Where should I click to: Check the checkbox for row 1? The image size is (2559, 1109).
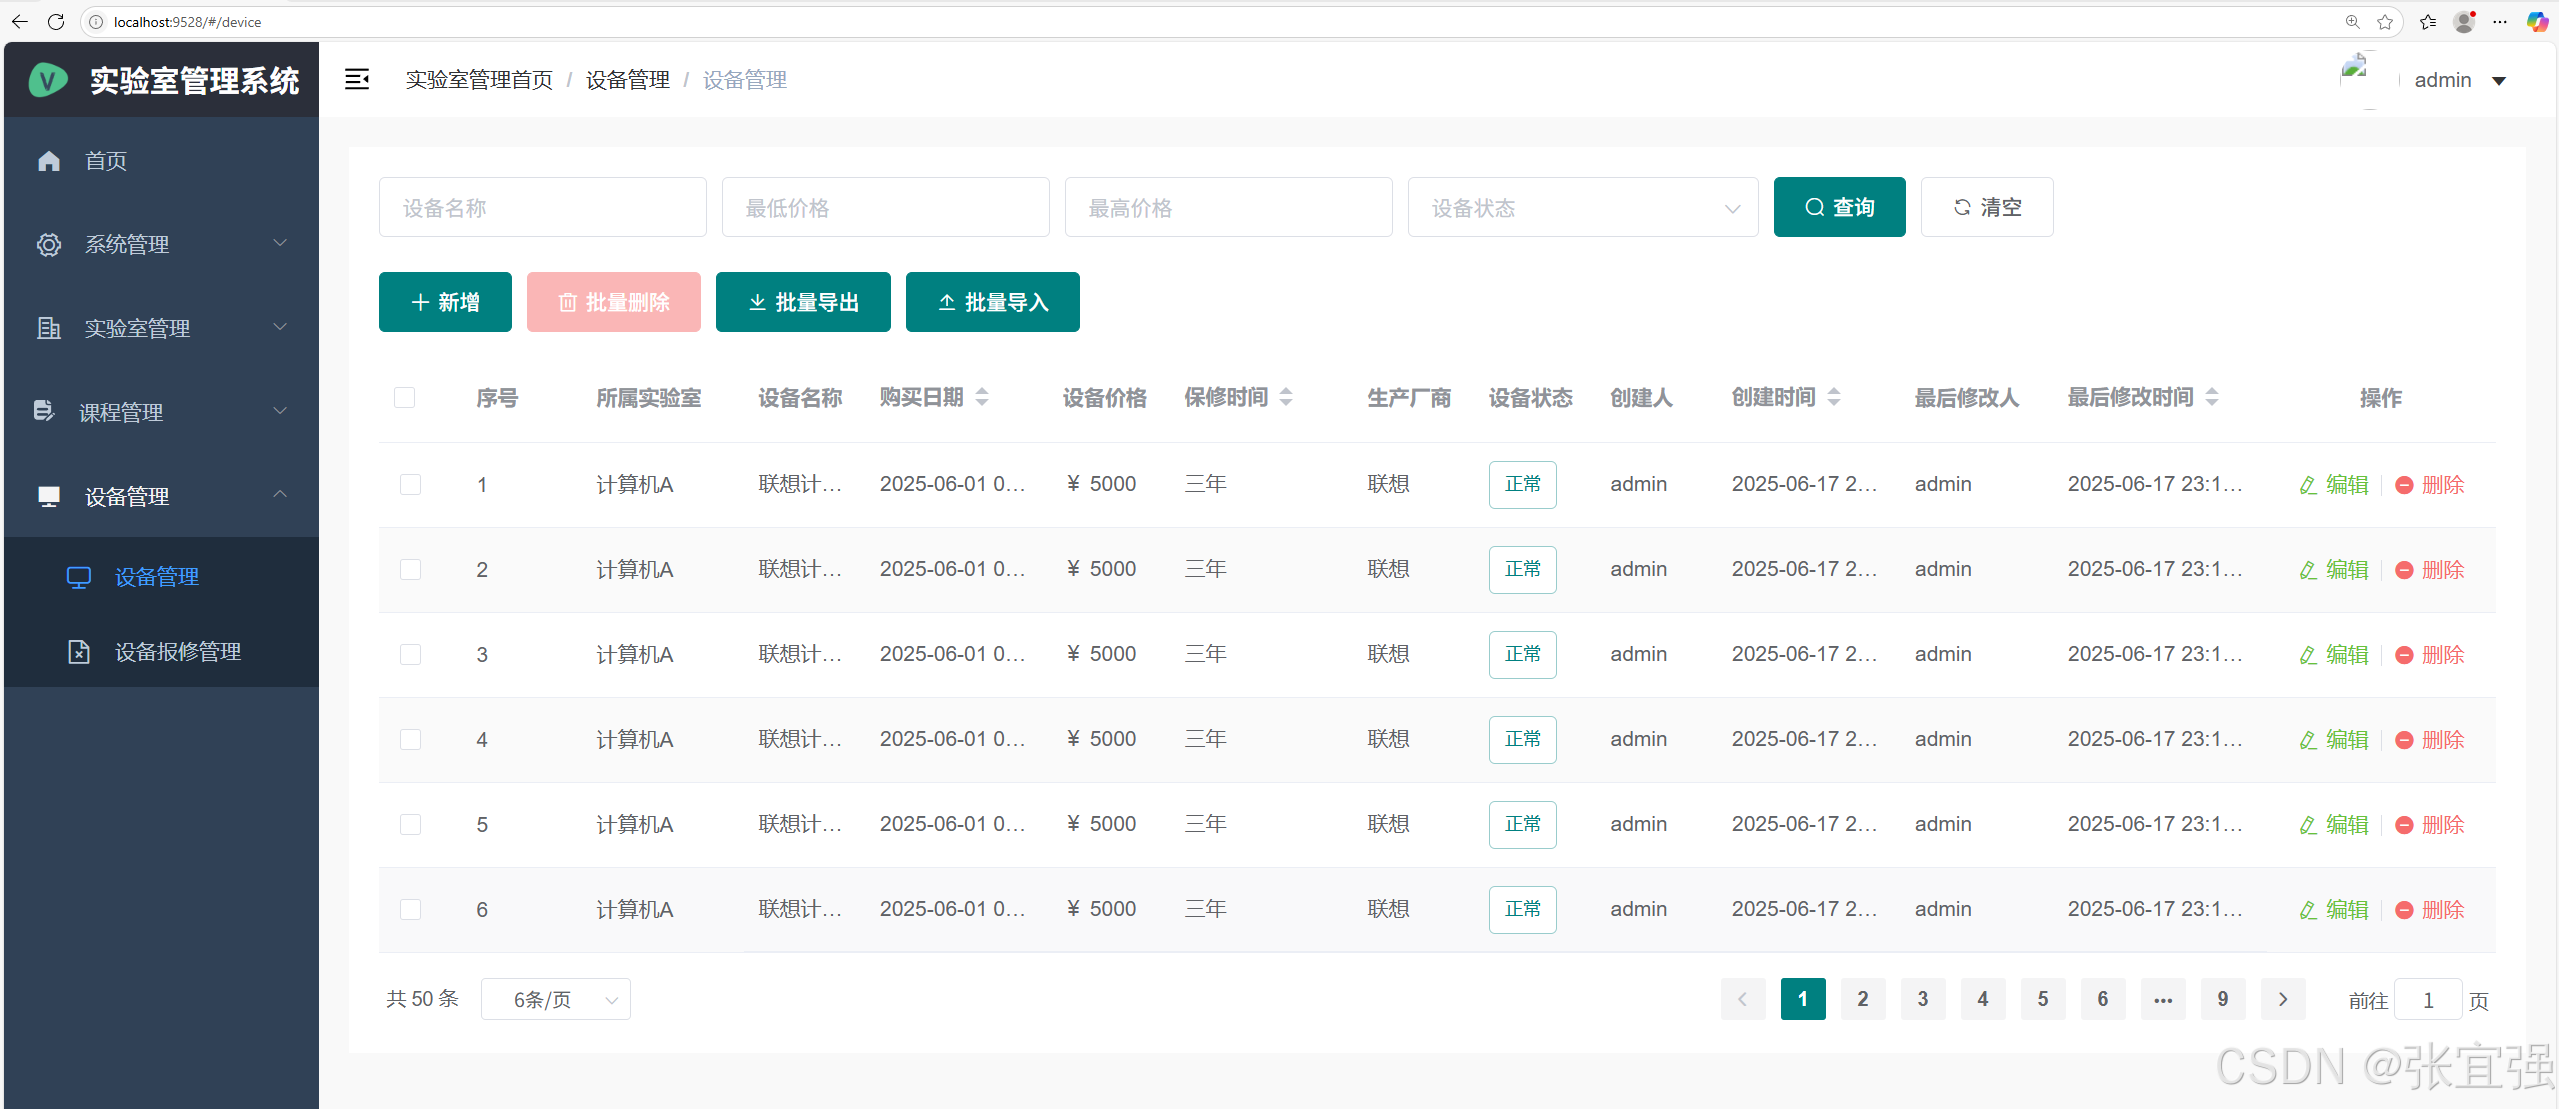[410, 484]
